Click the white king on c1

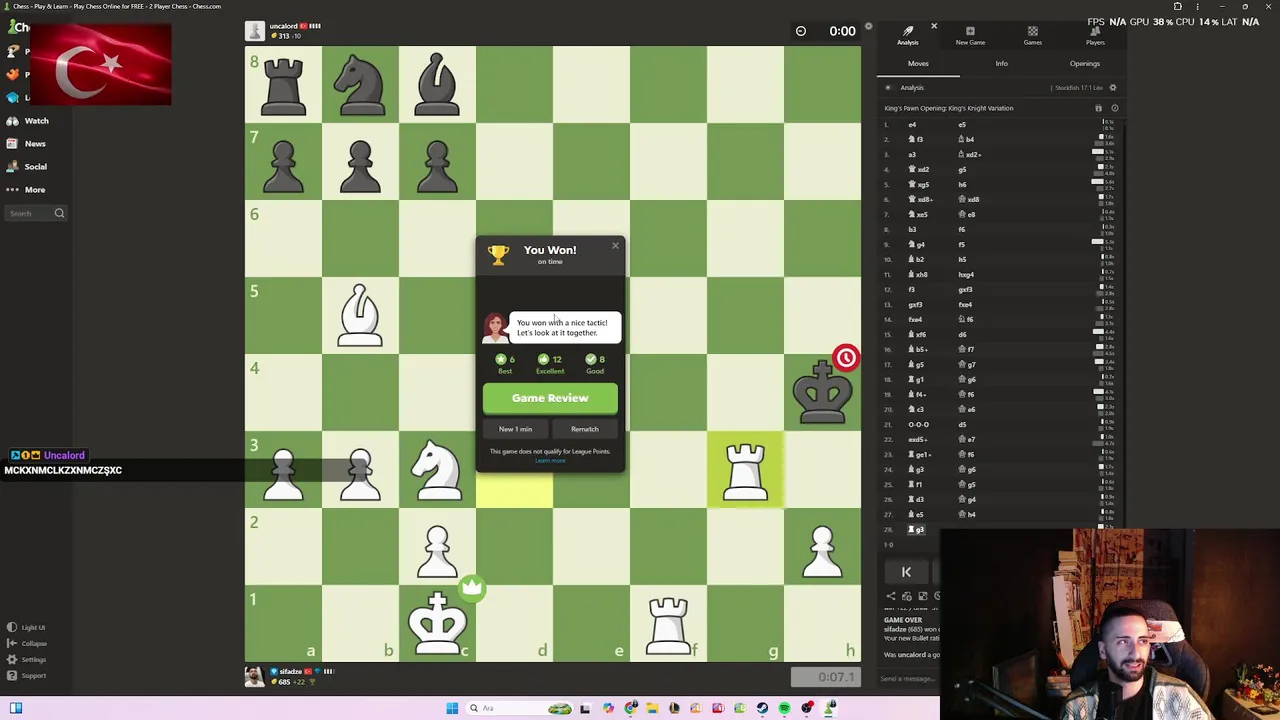pos(437,624)
